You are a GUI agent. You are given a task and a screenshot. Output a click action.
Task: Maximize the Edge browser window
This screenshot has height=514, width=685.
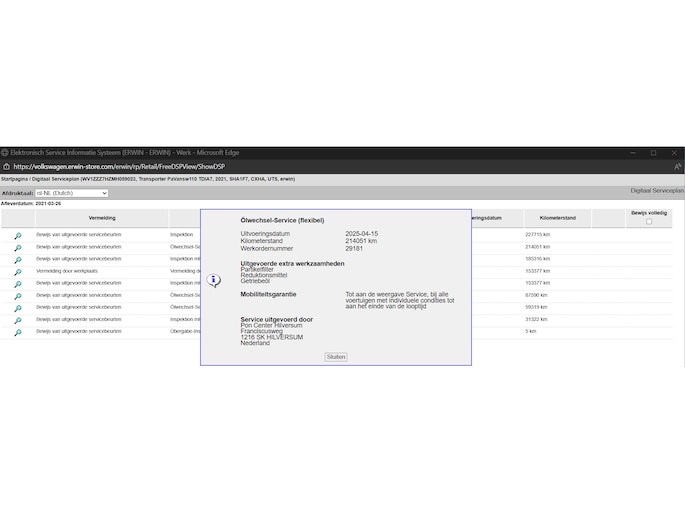point(653,153)
